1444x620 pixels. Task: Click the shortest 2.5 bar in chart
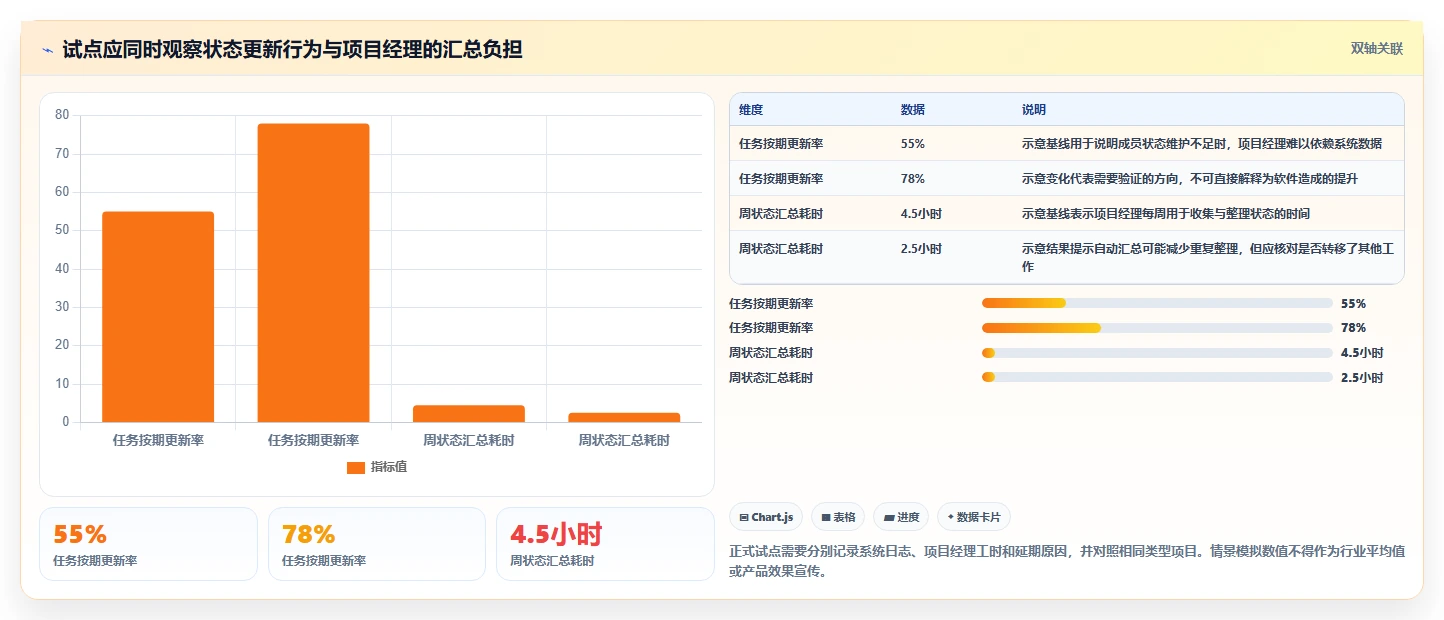624,417
